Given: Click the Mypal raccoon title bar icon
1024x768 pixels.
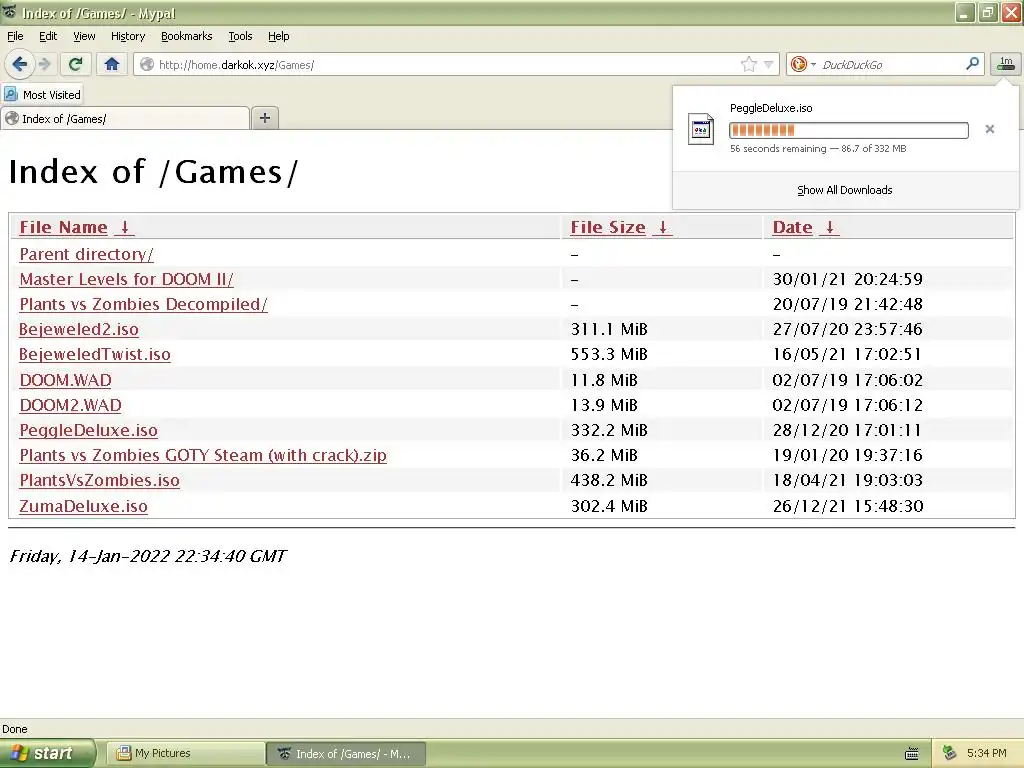Looking at the screenshot, I should (9, 12).
